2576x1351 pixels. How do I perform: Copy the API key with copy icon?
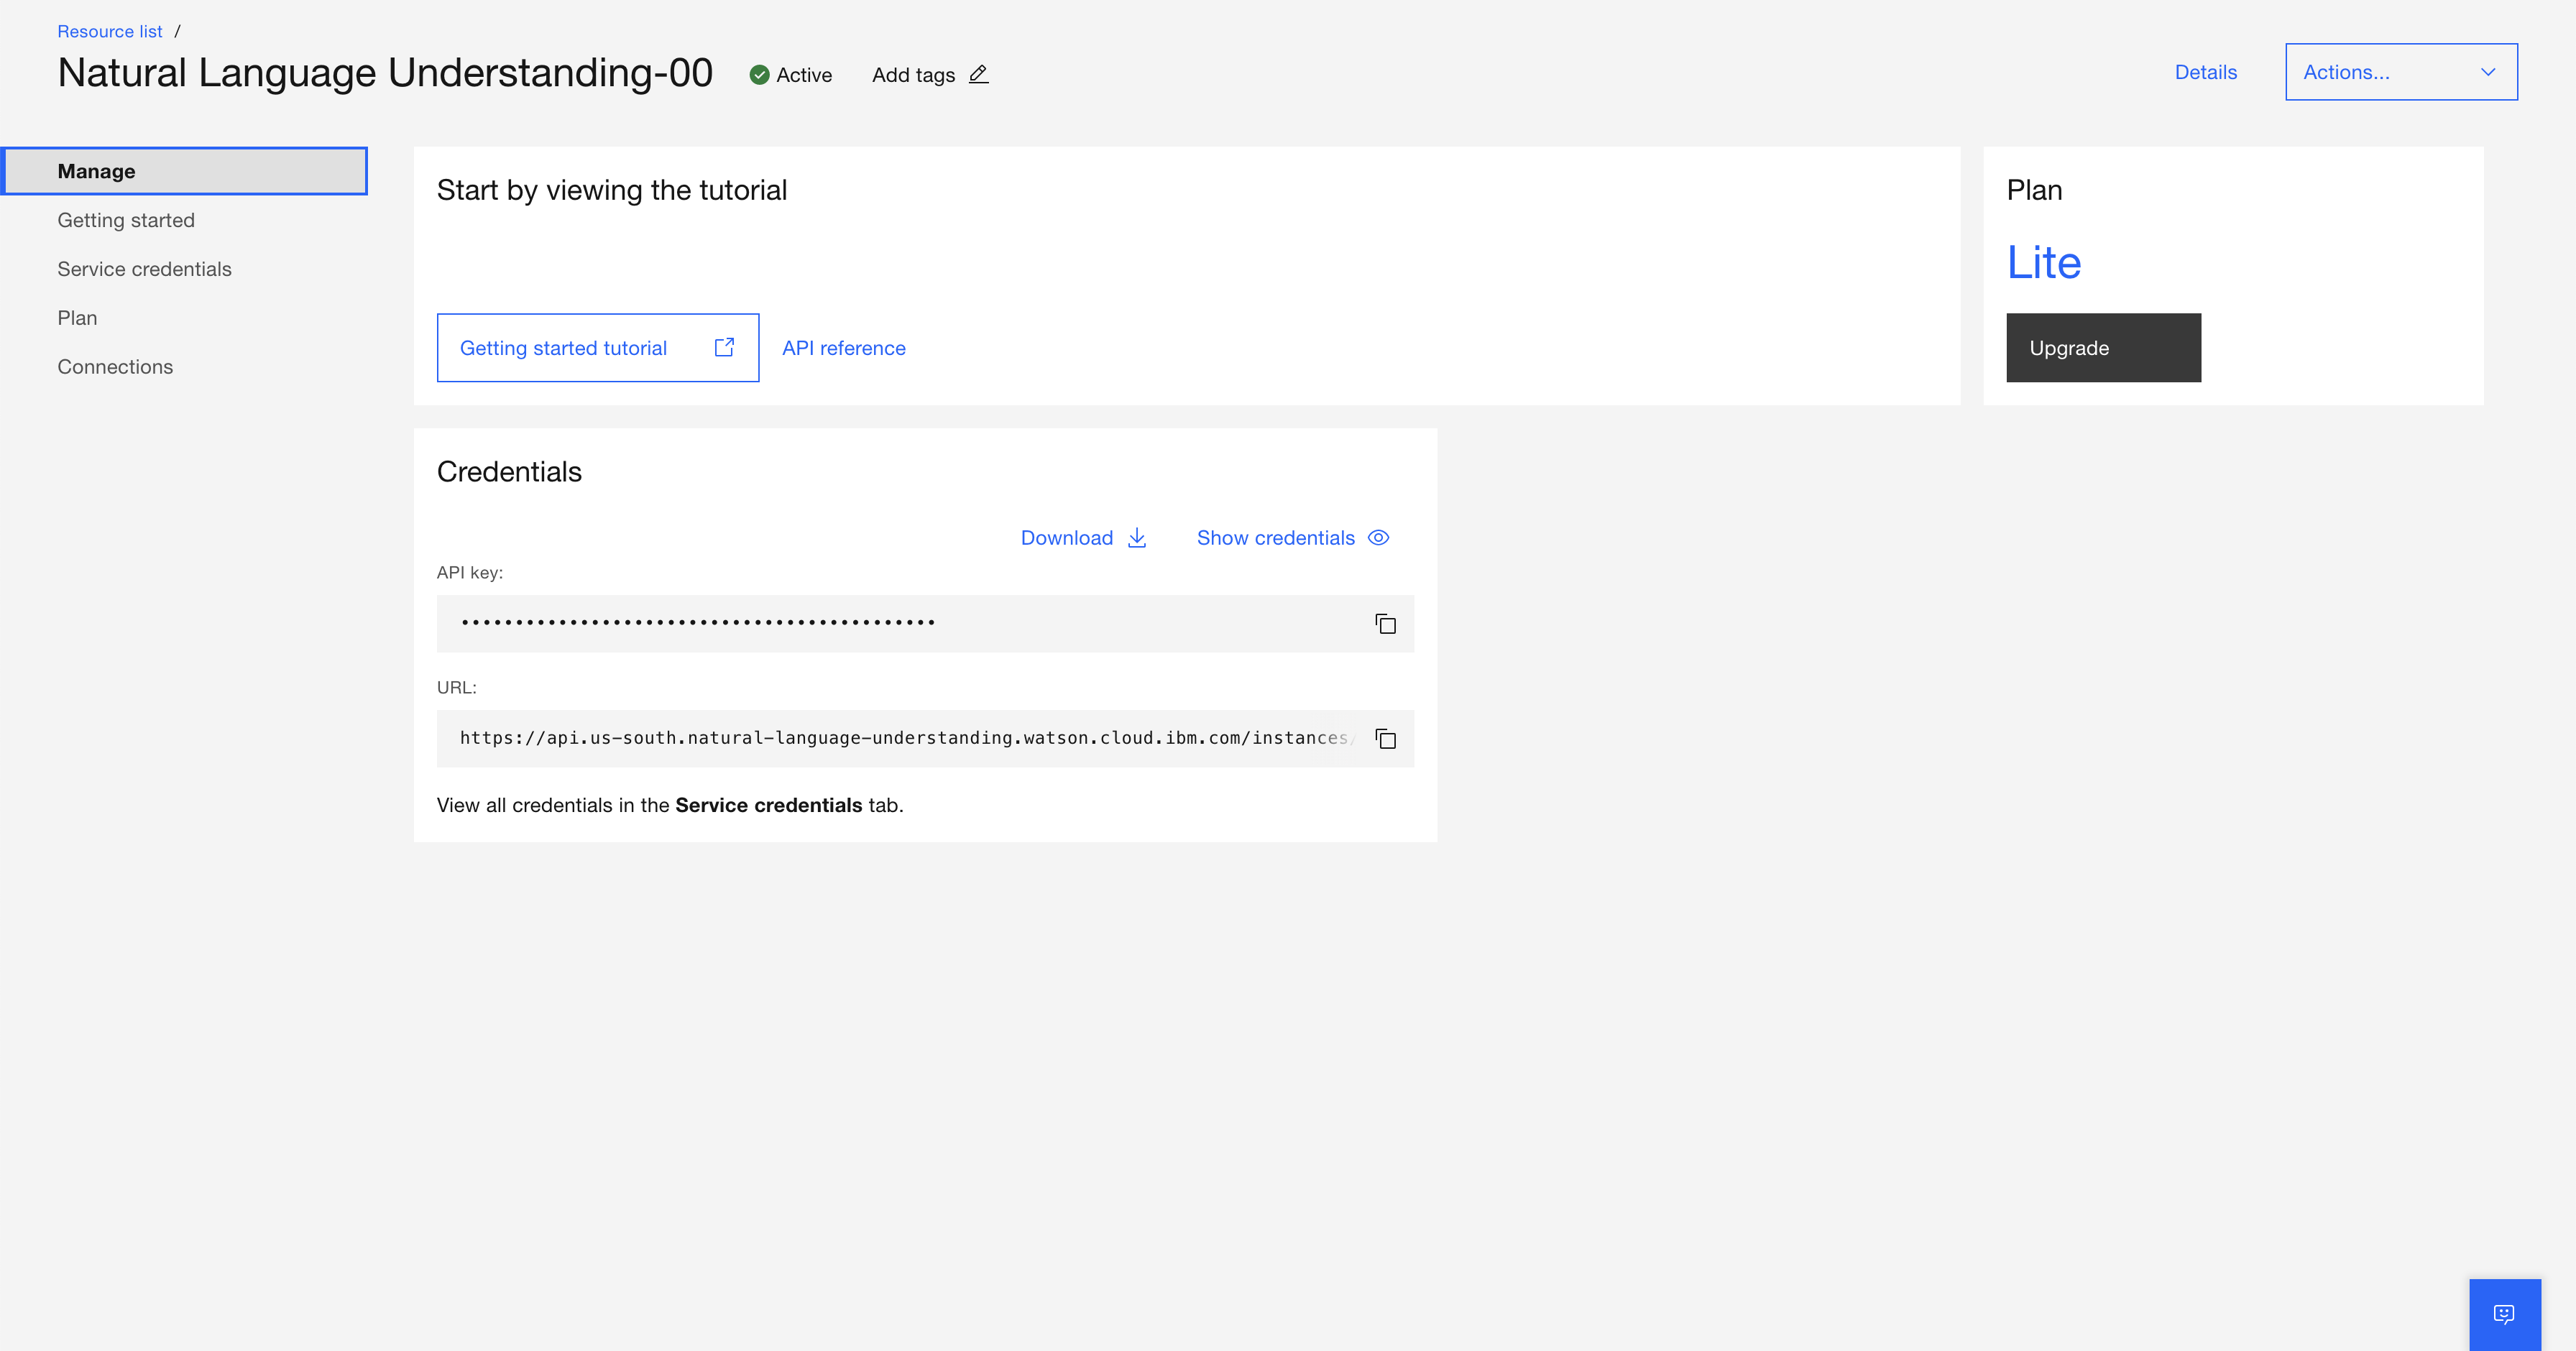[x=1385, y=624]
